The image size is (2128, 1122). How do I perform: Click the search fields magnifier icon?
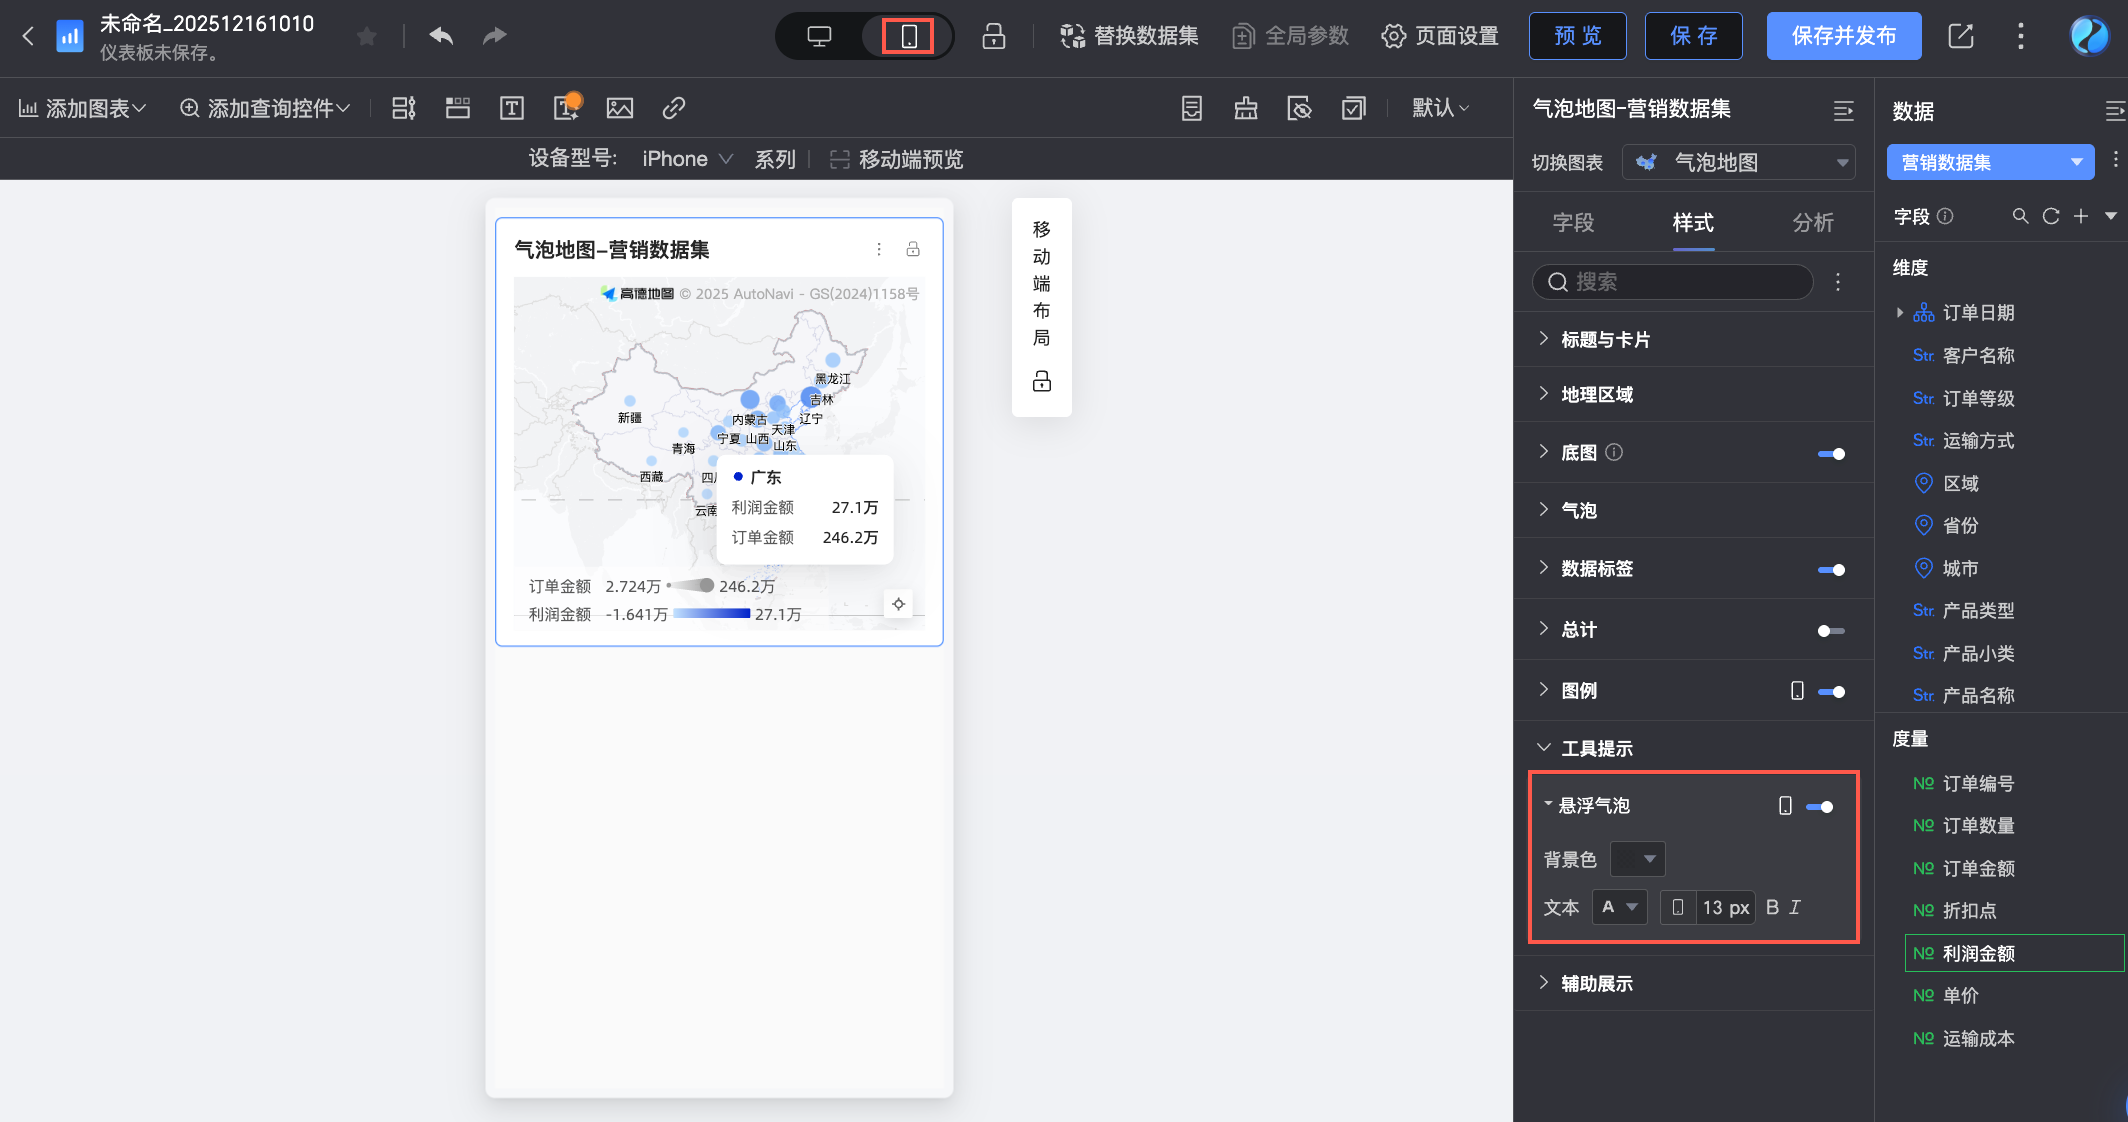pos(2020,216)
